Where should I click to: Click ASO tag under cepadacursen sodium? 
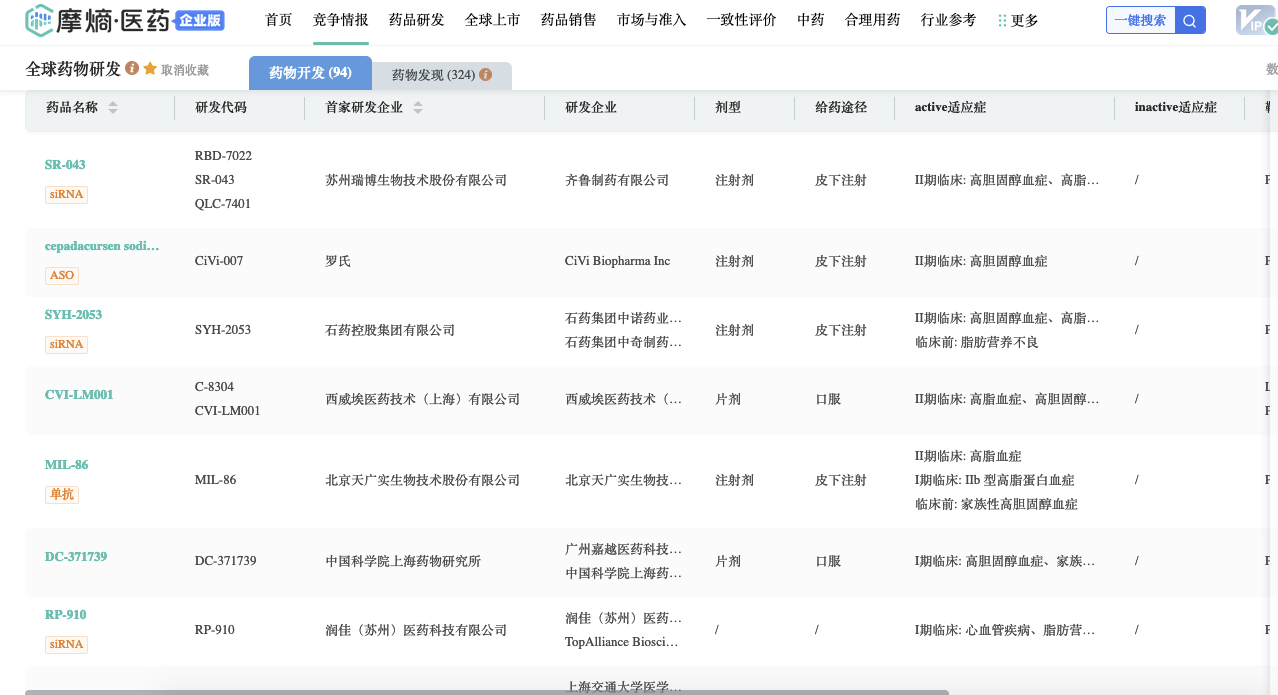(62, 275)
